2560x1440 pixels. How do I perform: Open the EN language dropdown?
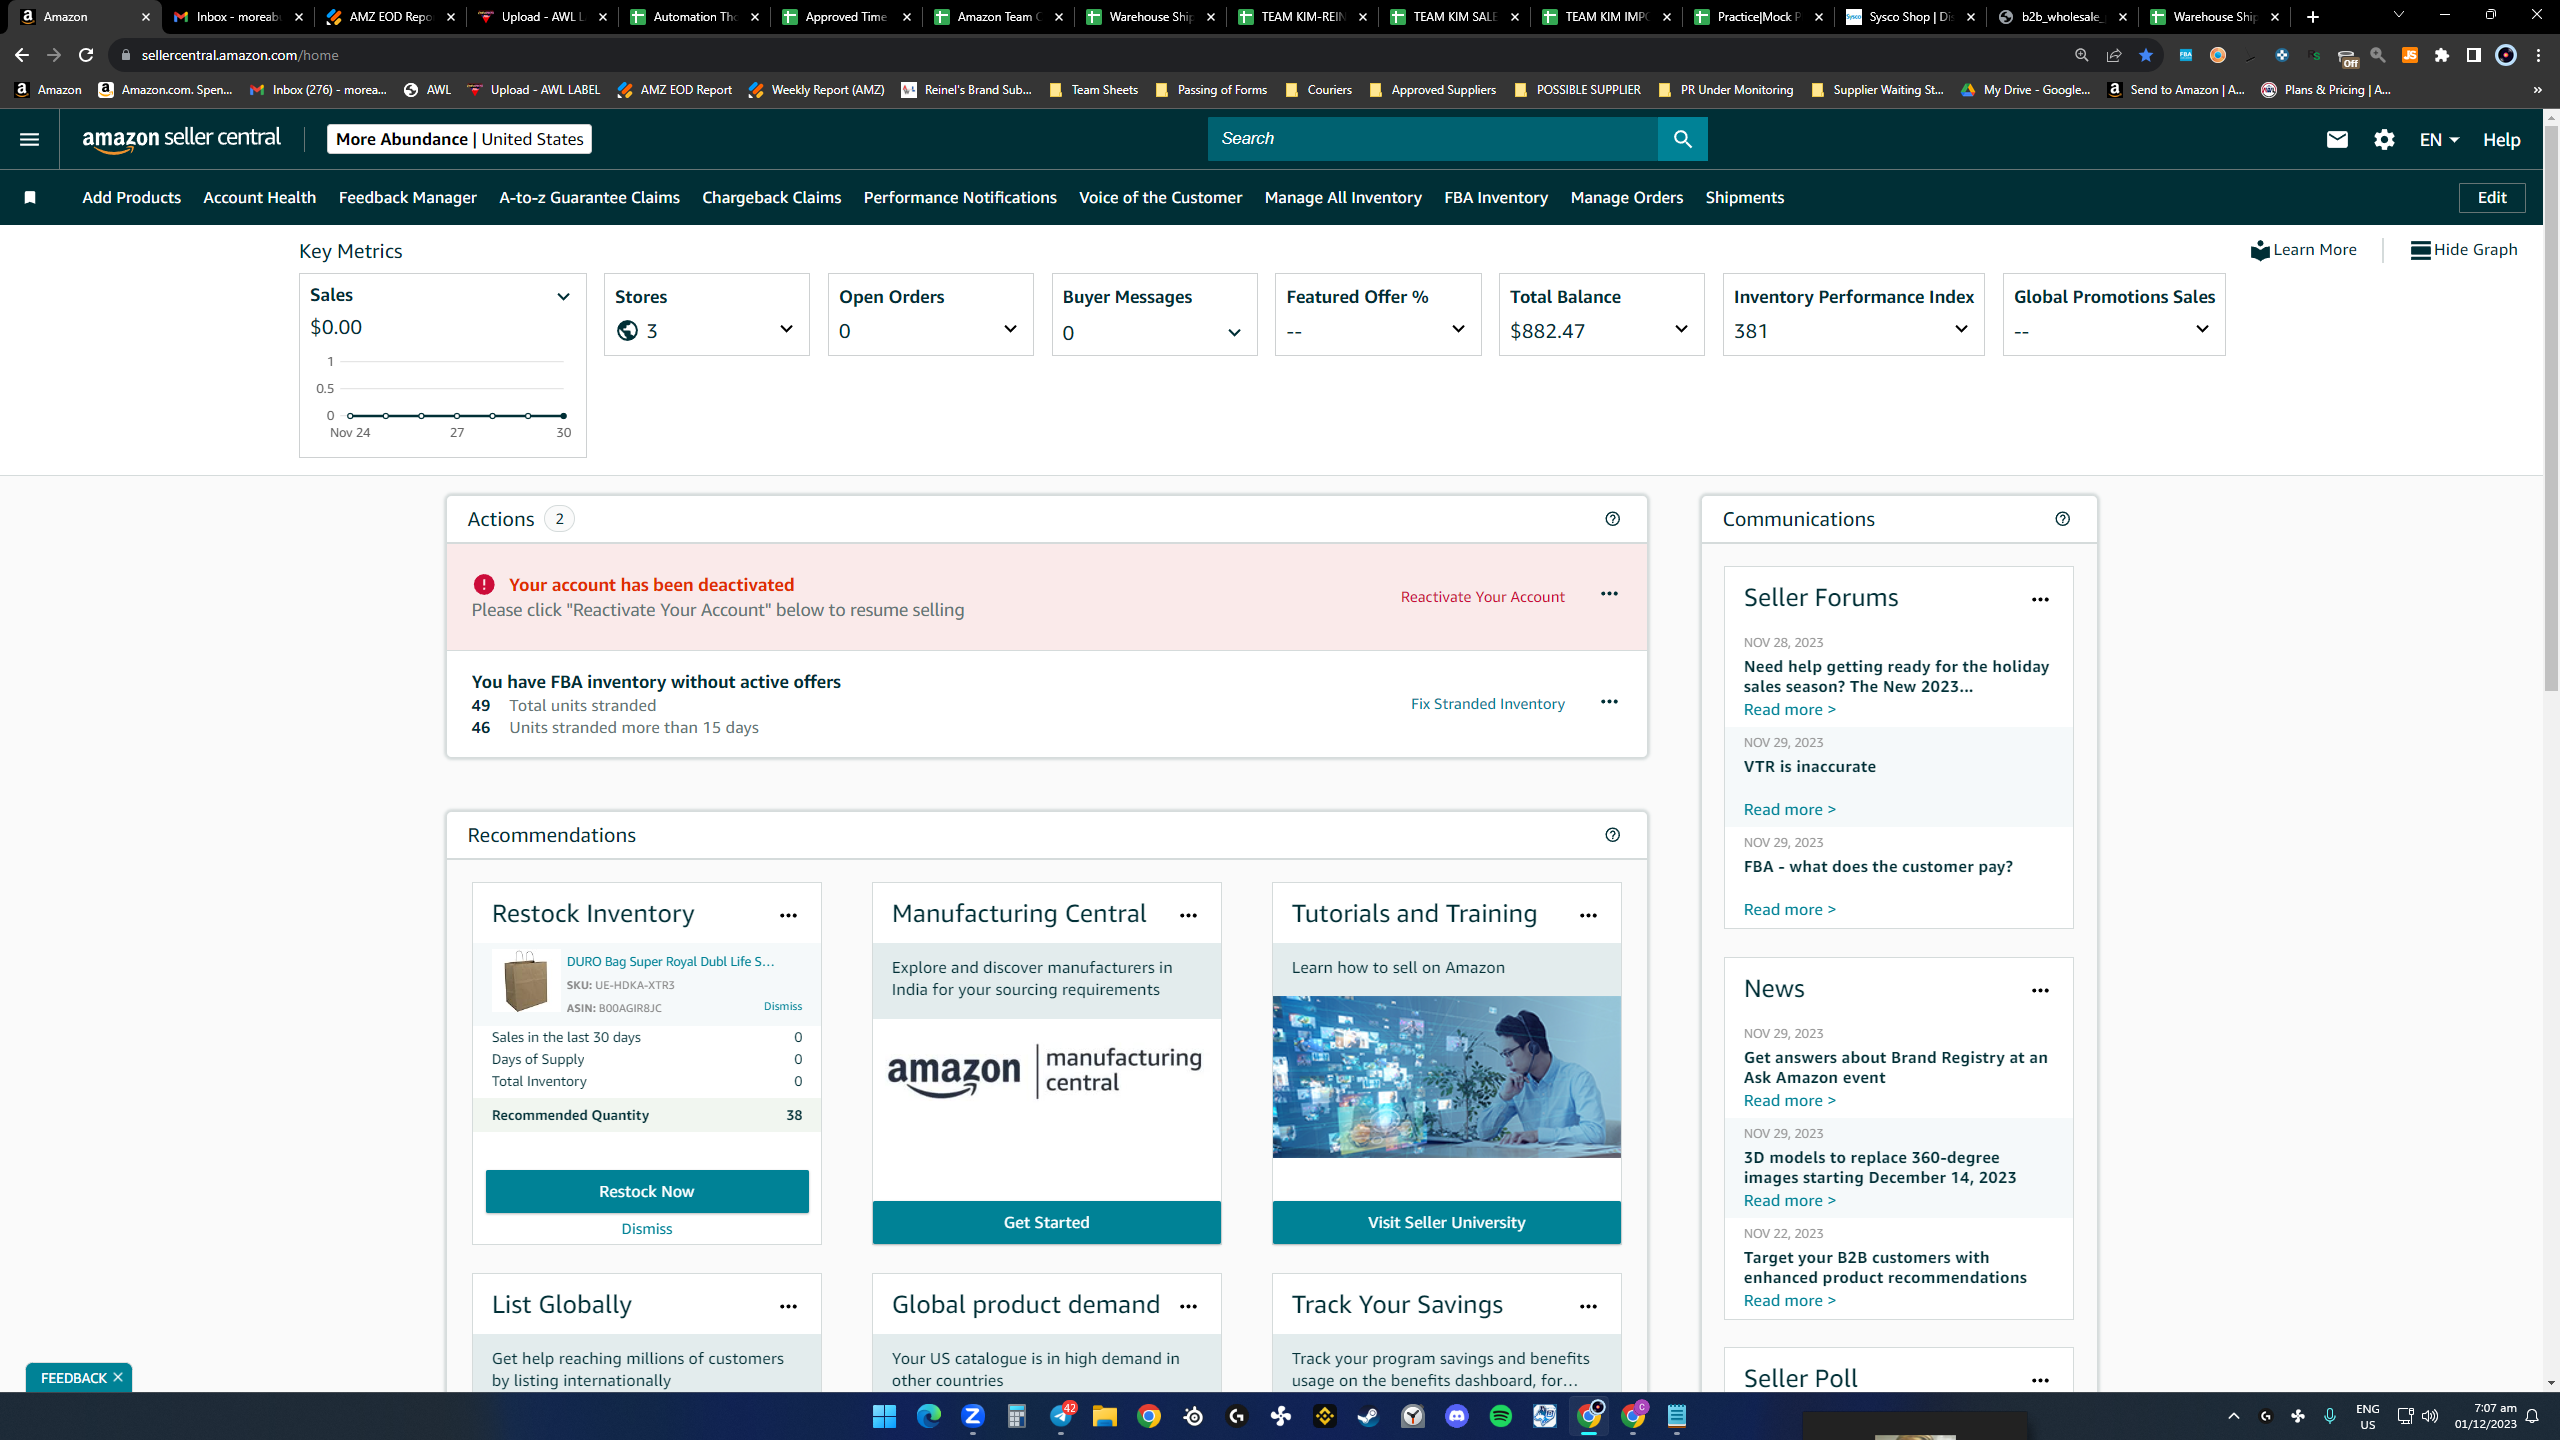point(2439,140)
